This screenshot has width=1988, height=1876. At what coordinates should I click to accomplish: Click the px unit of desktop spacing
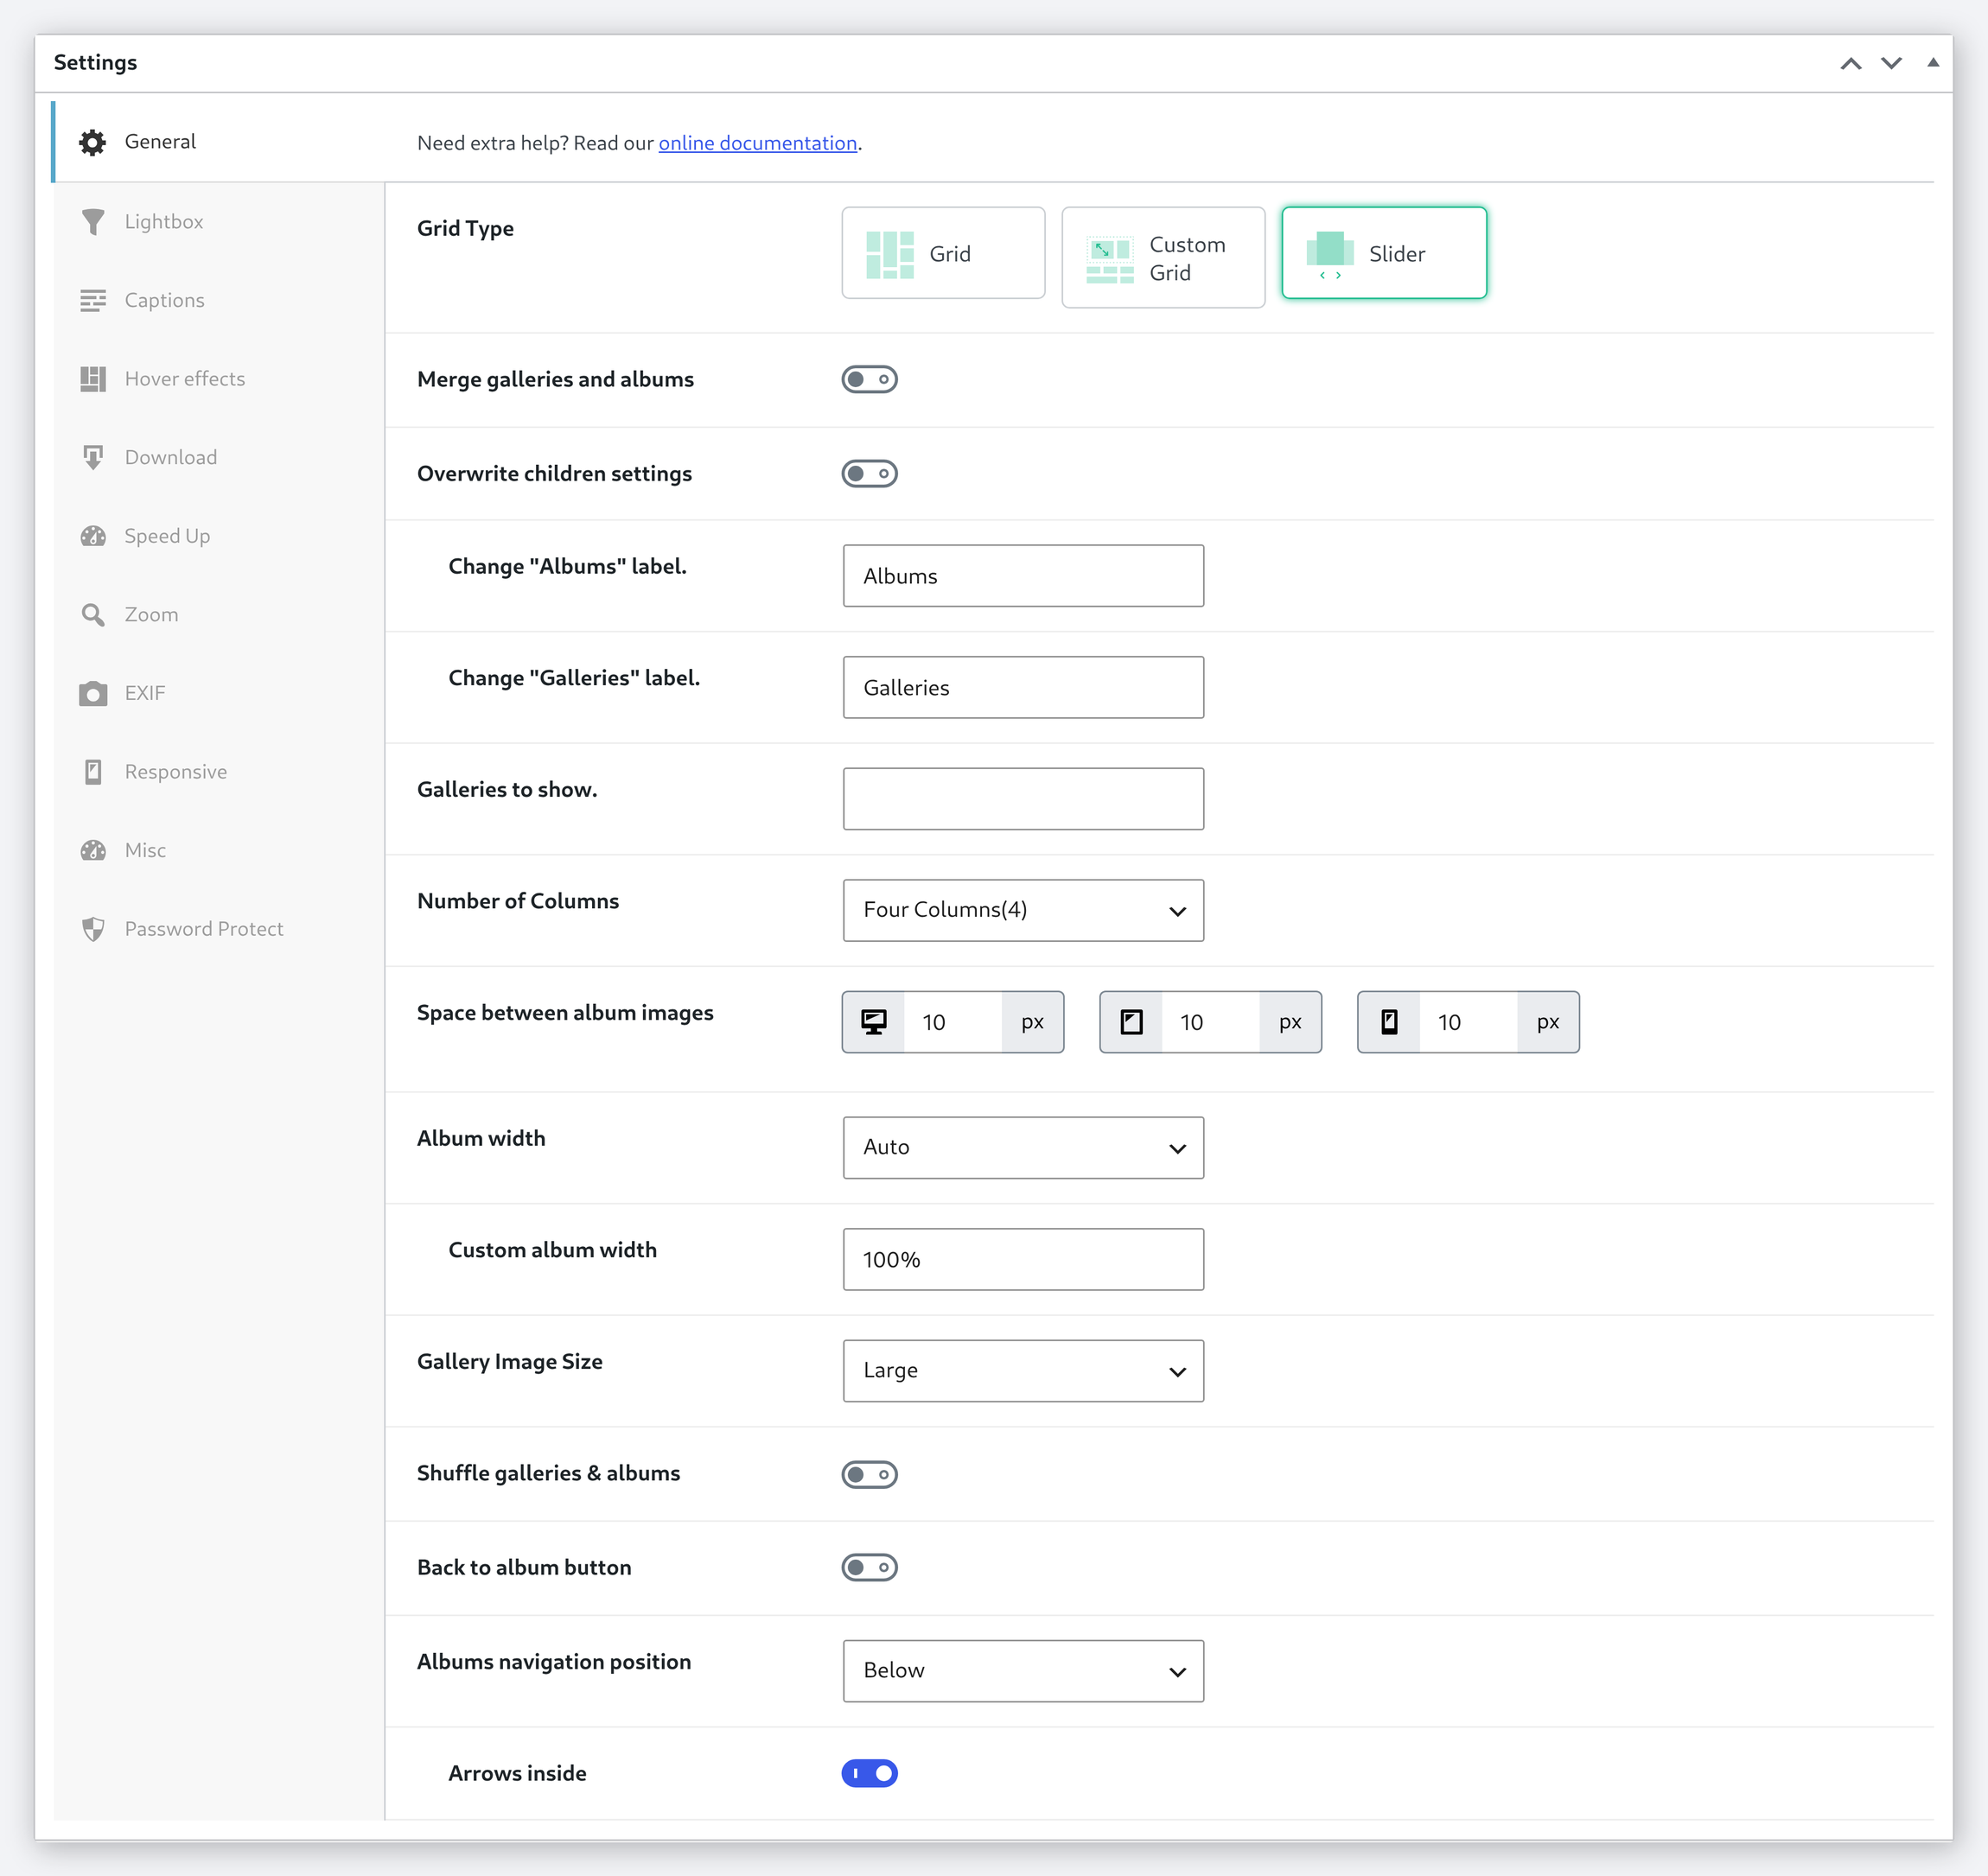click(x=1032, y=1022)
